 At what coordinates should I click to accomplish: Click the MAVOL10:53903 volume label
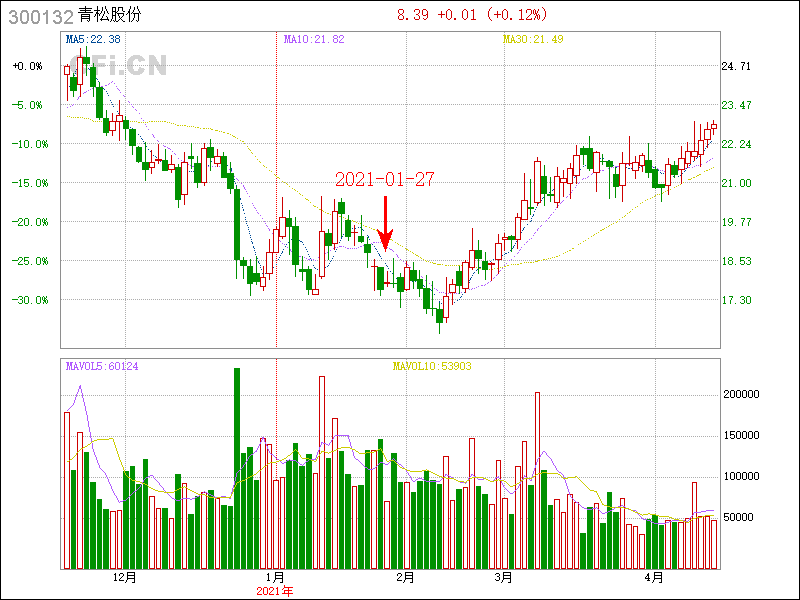[x=432, y=366]
